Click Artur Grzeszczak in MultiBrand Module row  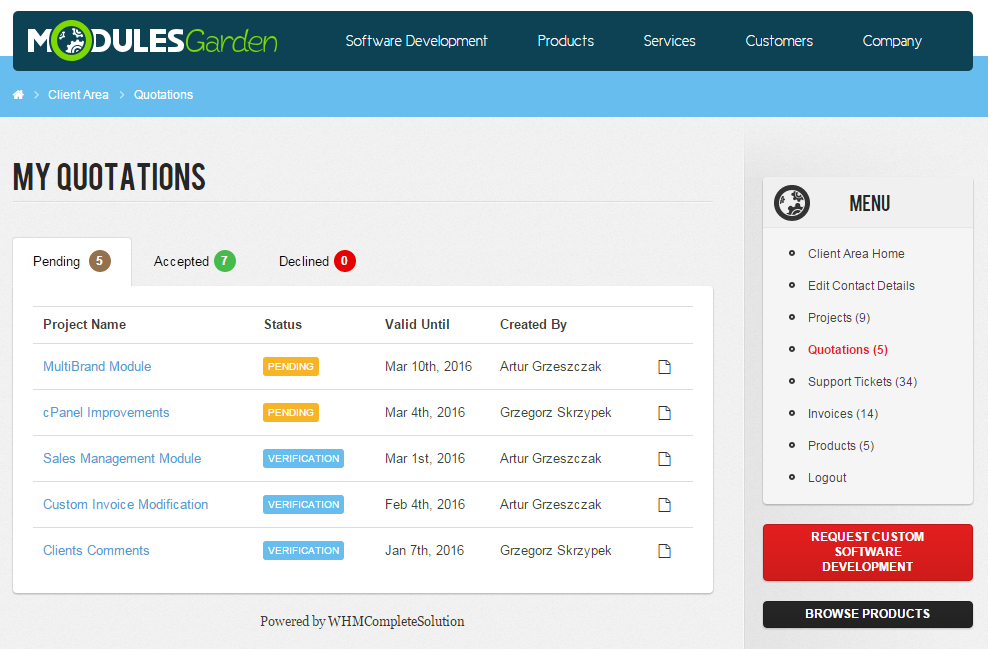[x=551, y=367]
